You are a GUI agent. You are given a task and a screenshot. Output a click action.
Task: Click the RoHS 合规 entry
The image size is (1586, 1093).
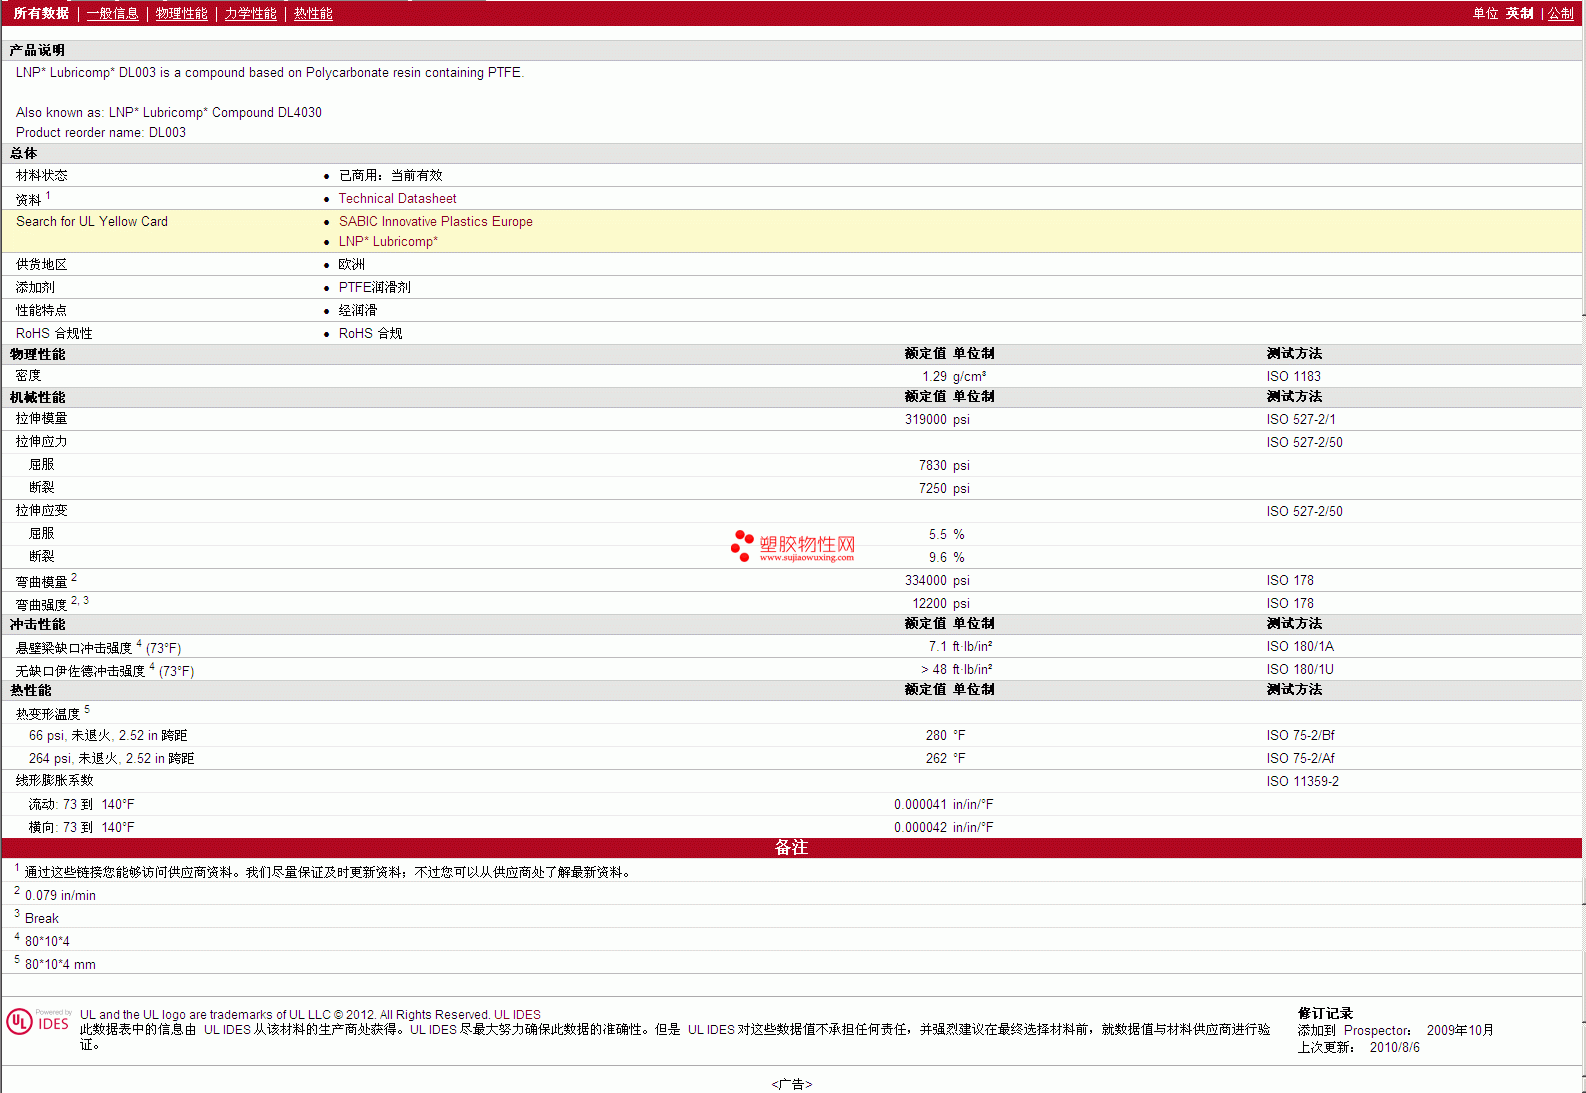(370, 333)
